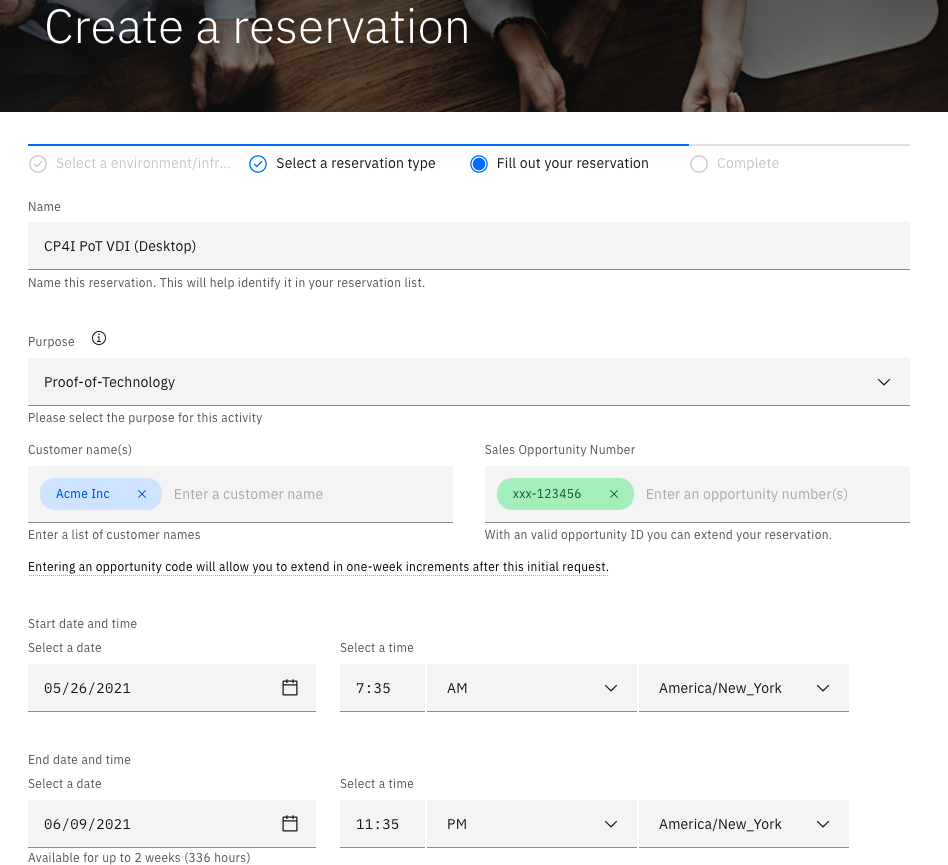This screenshot has width=948, height=865.
Task: Open the start time AM dropdown
Action: [x=531, y=688]
